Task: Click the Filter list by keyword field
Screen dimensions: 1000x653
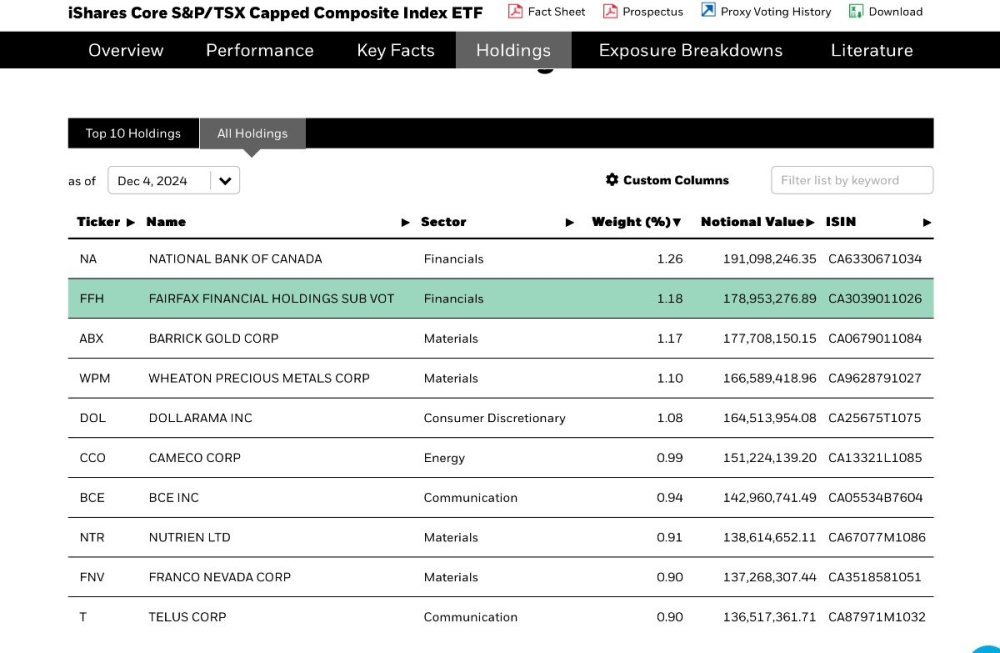Action: [x=852, y=180]
